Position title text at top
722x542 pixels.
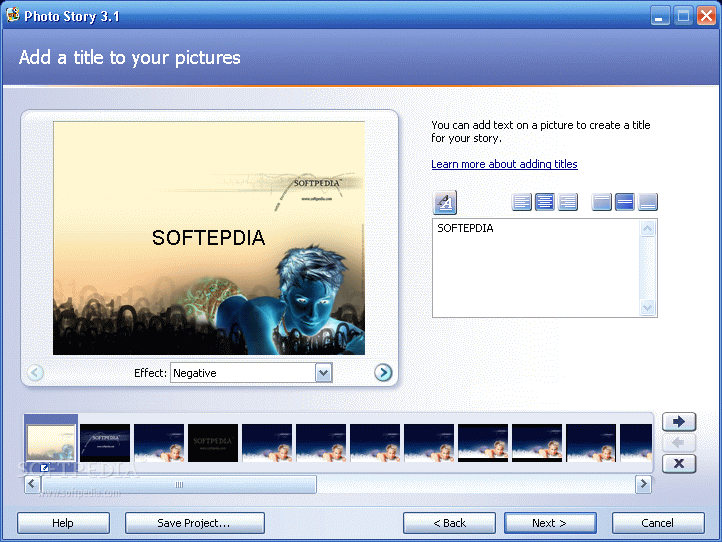[x=601, y=202]
